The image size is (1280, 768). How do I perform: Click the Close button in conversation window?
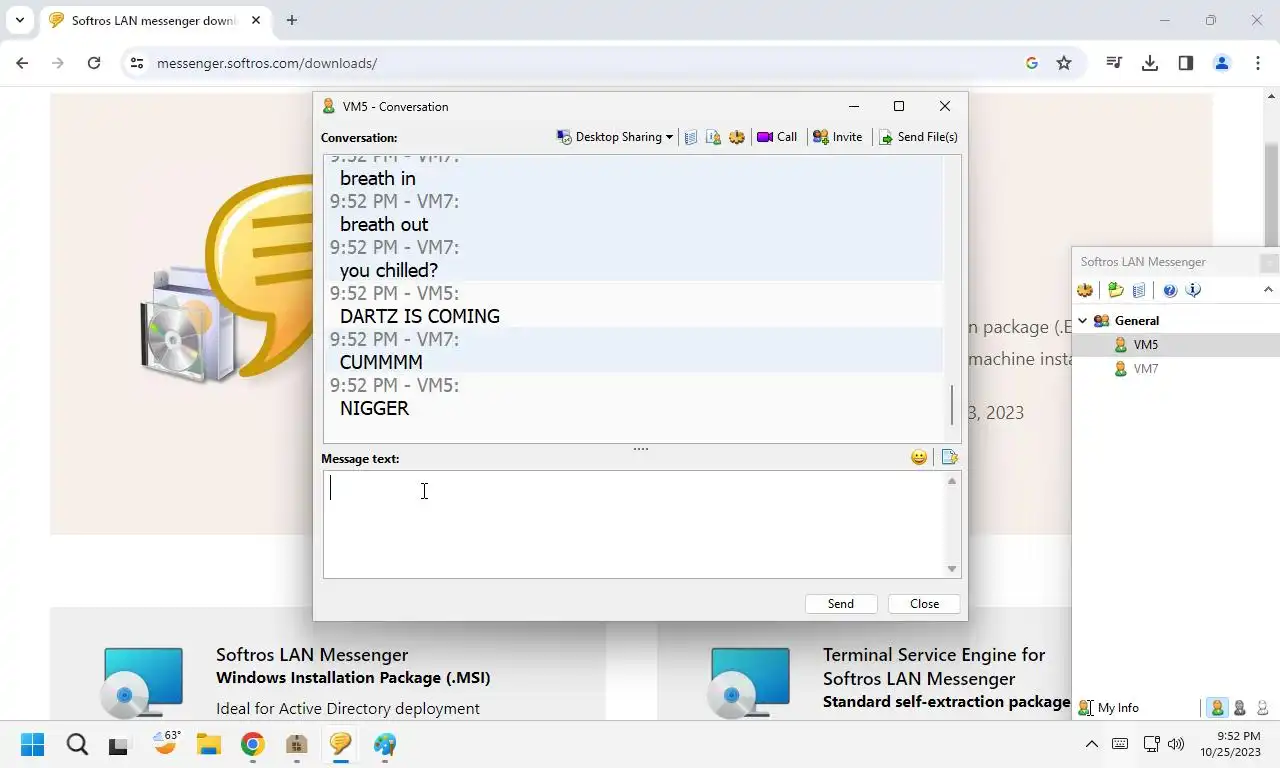tap(925, 604)
